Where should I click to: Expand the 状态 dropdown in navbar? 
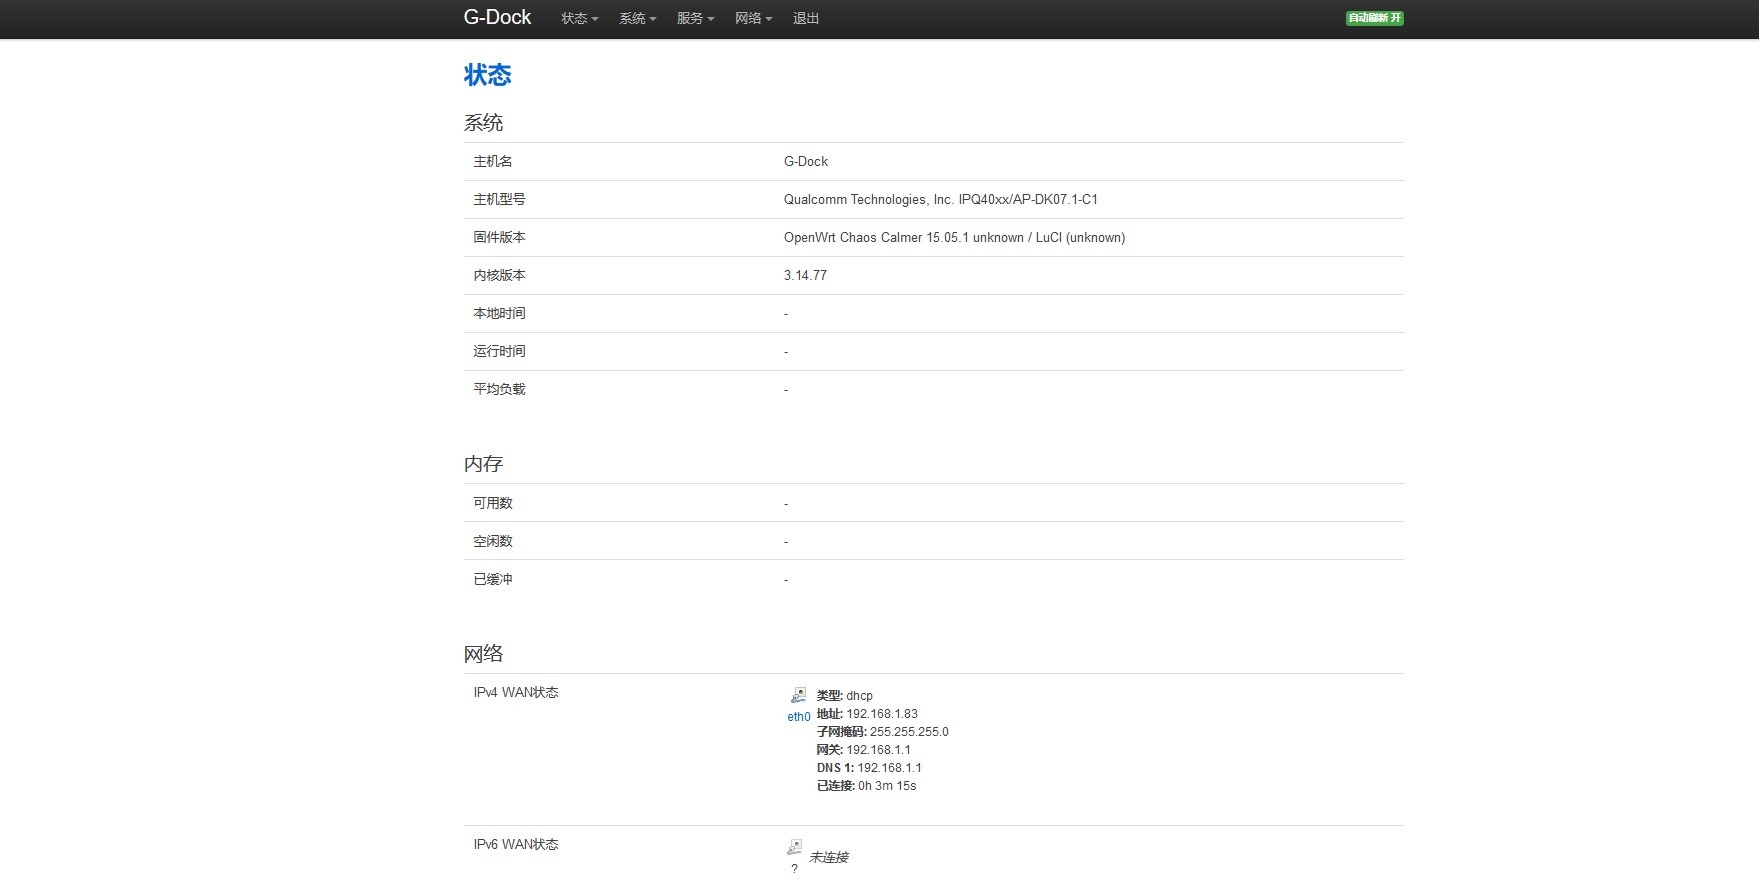pyautogui.click(x=579, y=18)
